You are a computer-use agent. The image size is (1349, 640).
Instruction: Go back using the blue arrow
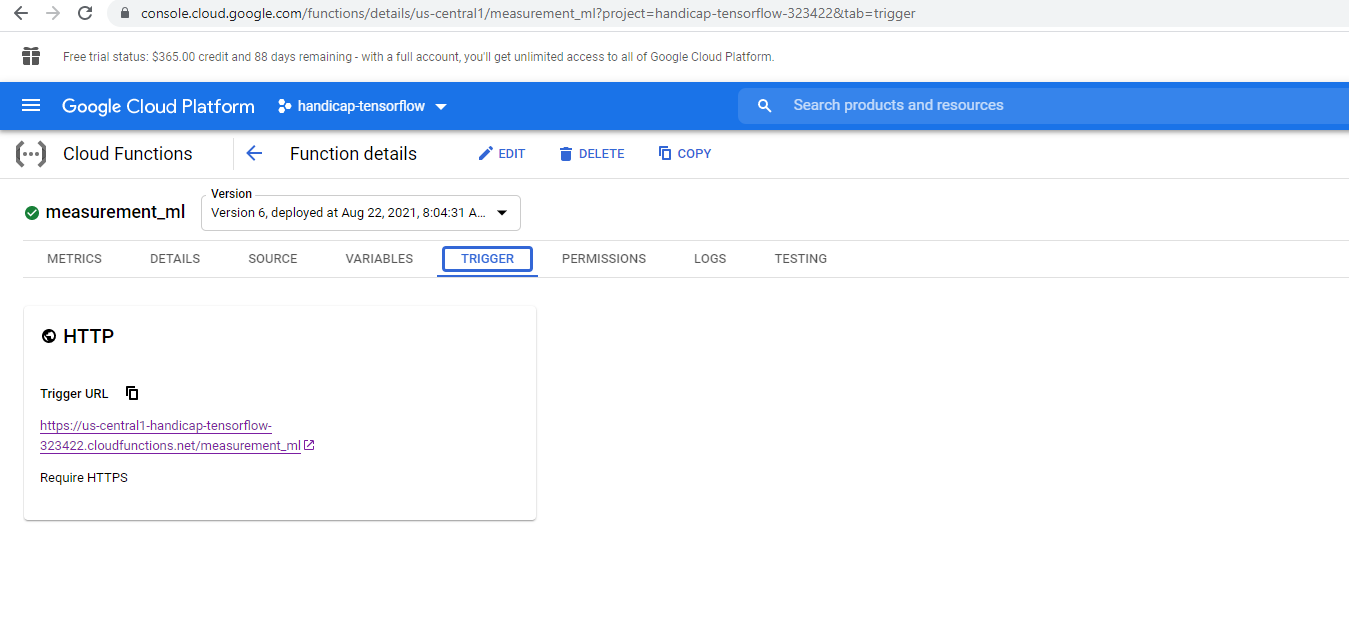[254, 153]
